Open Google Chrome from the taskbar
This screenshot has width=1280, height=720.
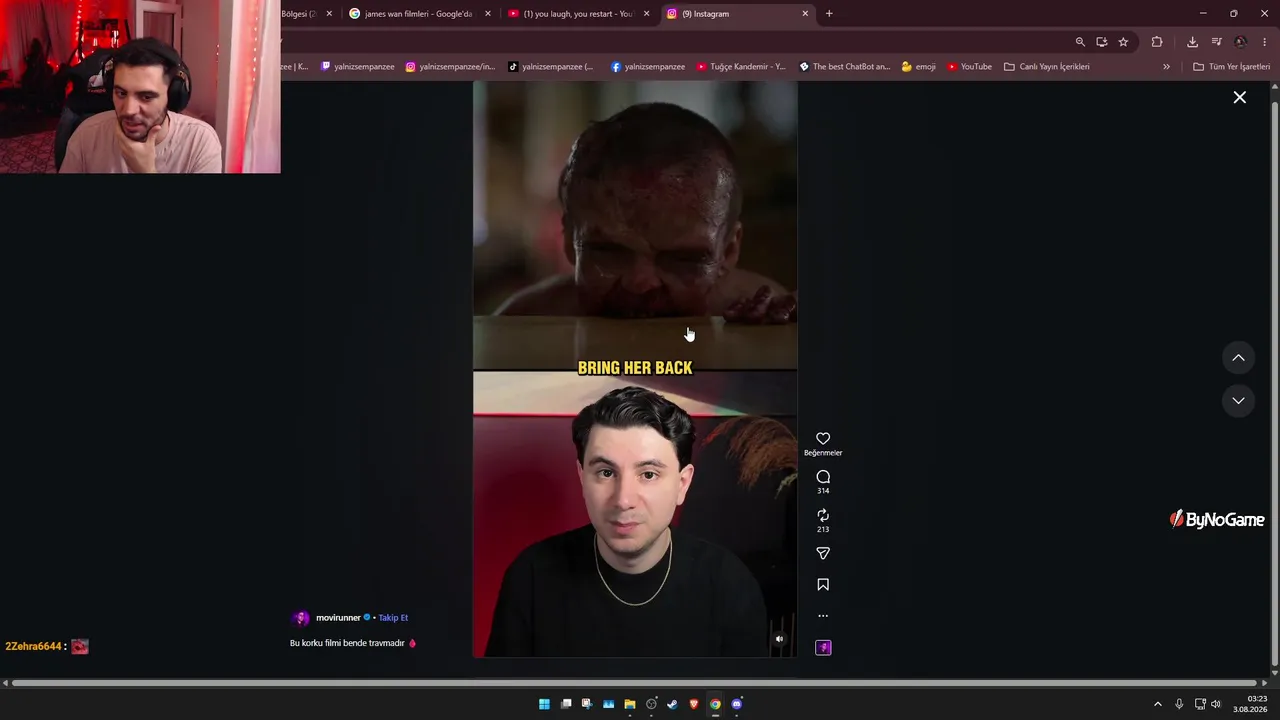point(715,704)
